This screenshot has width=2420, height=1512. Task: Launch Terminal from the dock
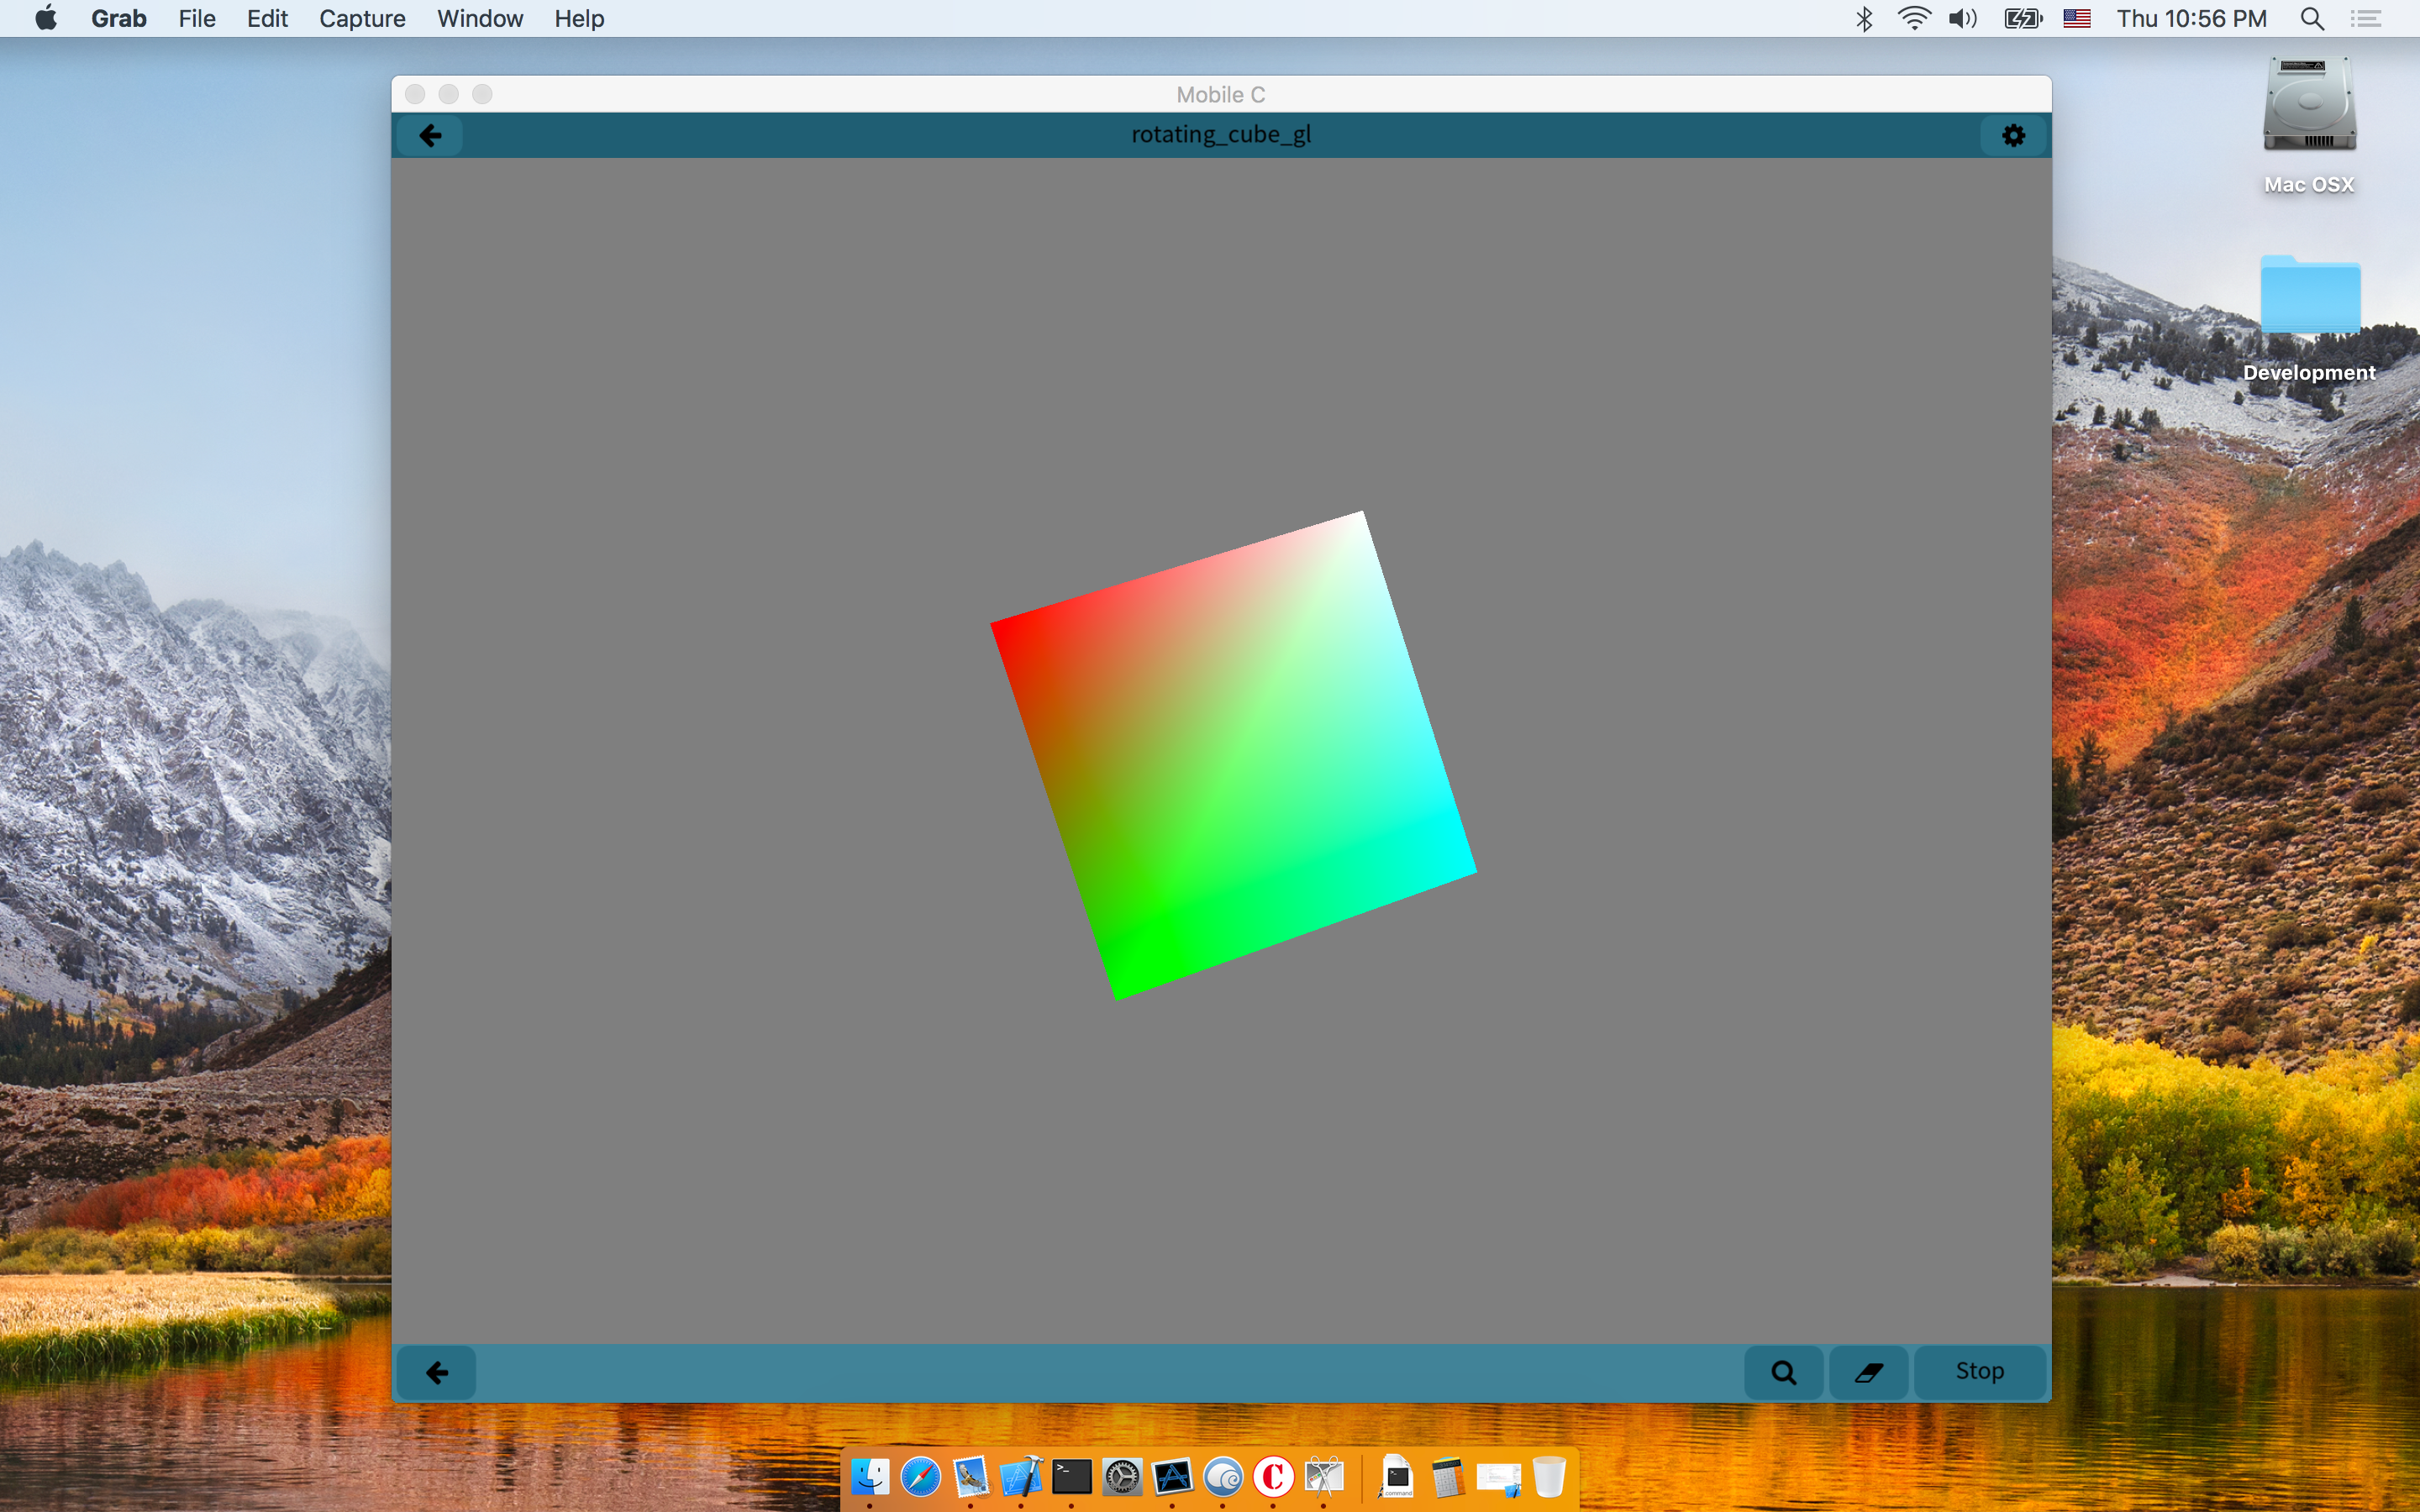pyautogui.click(x=1071, y=1476)
